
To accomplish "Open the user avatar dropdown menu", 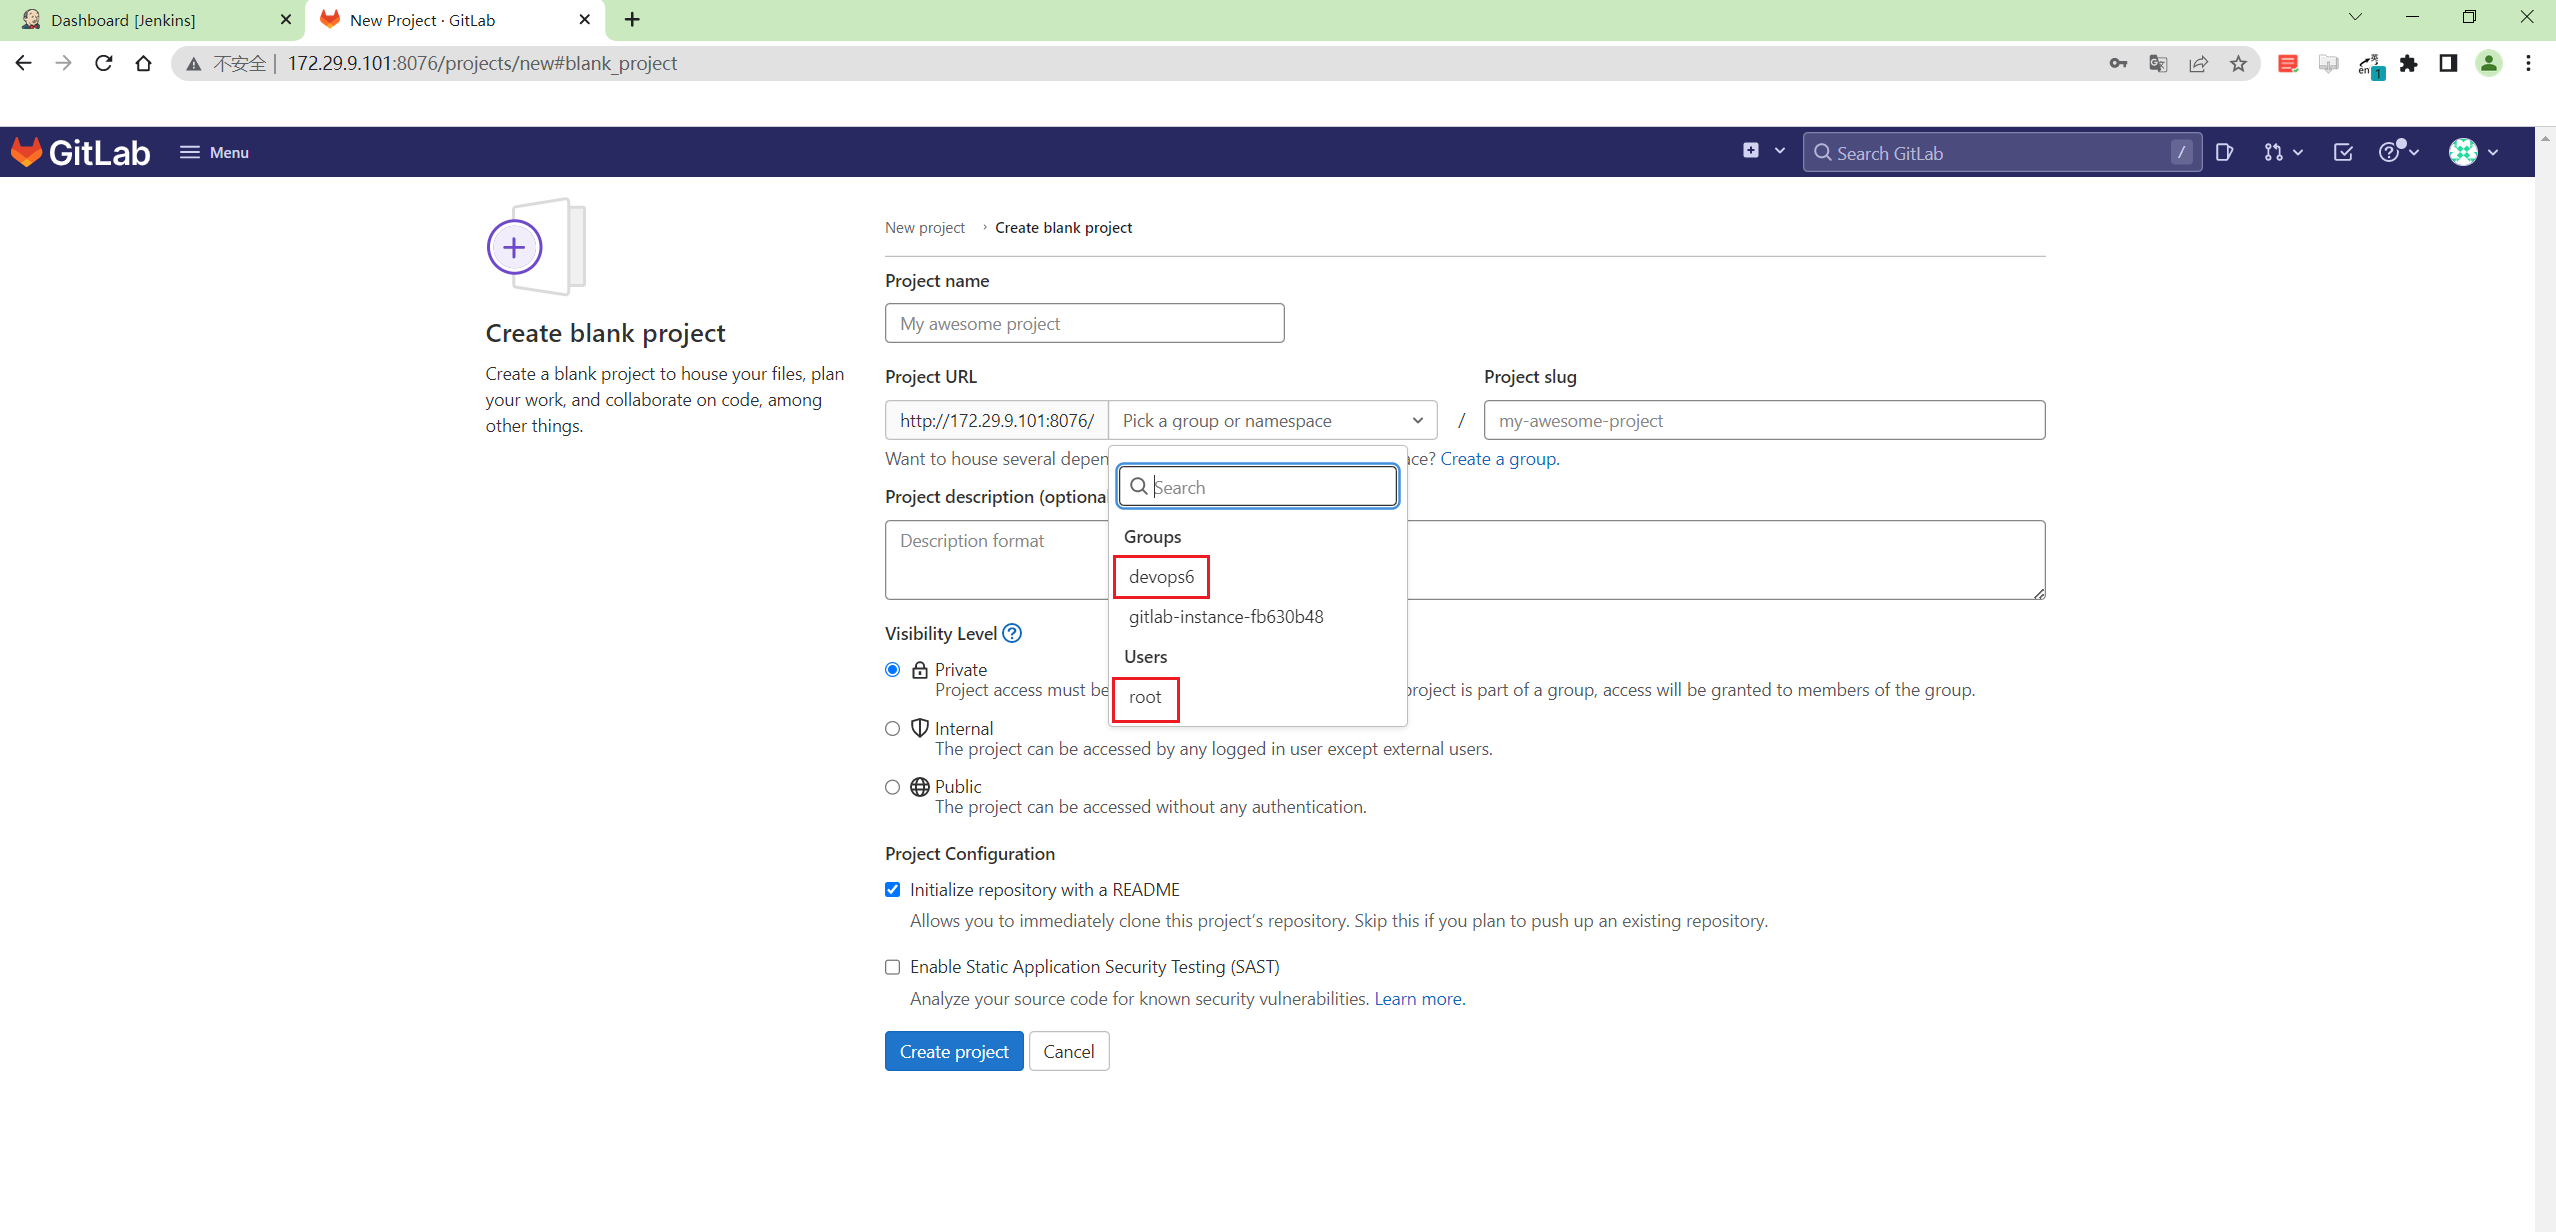I will 2473,152.
